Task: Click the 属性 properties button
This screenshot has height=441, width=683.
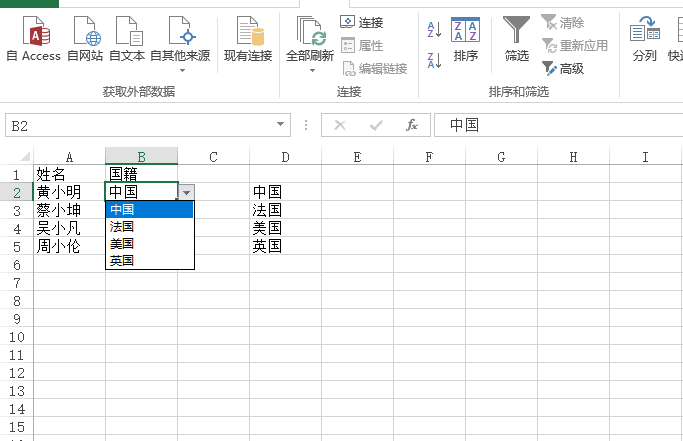Action: coord(362,45)
